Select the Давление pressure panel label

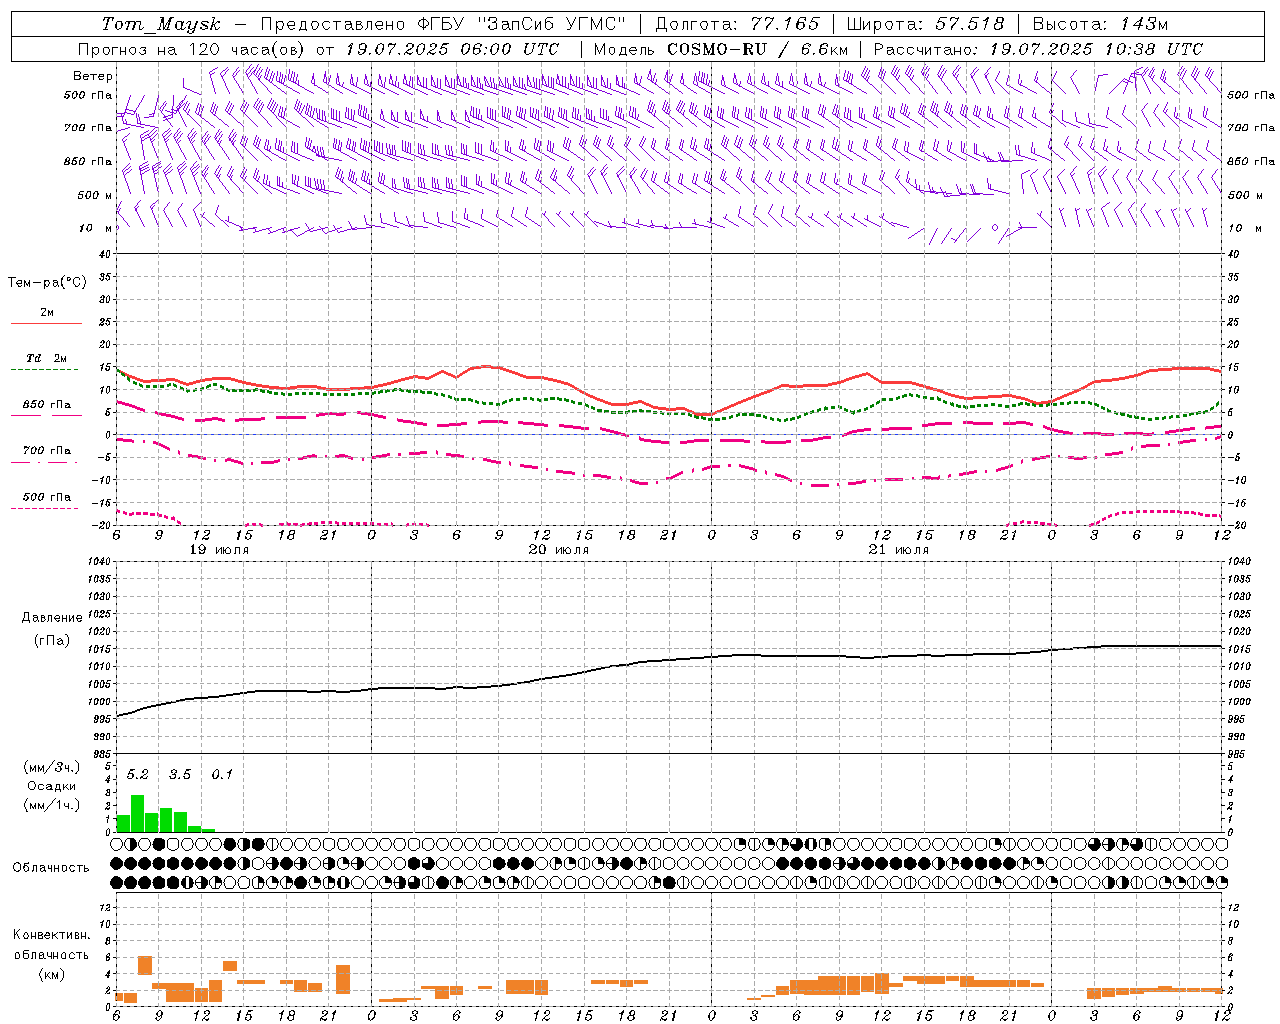point(52,617)
